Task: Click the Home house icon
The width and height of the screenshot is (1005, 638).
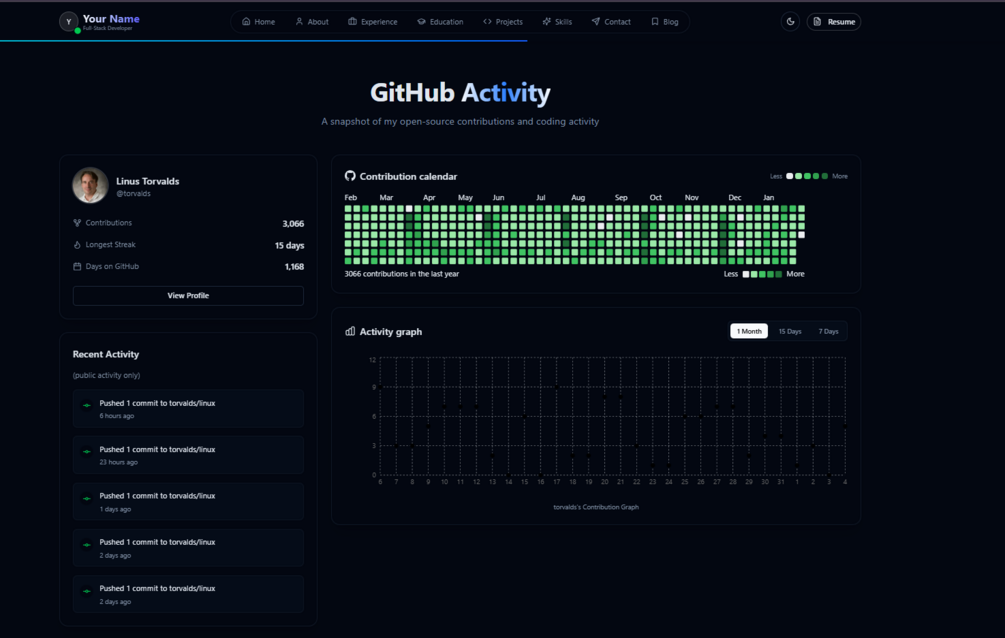Action: [245, 22]
